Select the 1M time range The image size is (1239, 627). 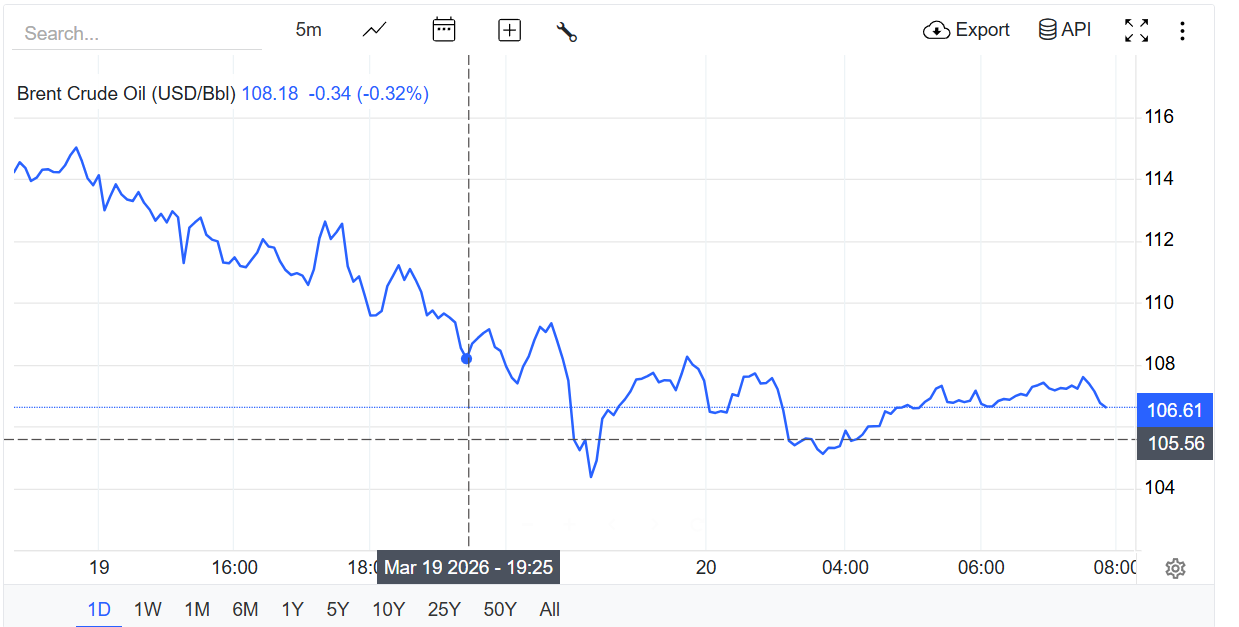coord(197,609)
